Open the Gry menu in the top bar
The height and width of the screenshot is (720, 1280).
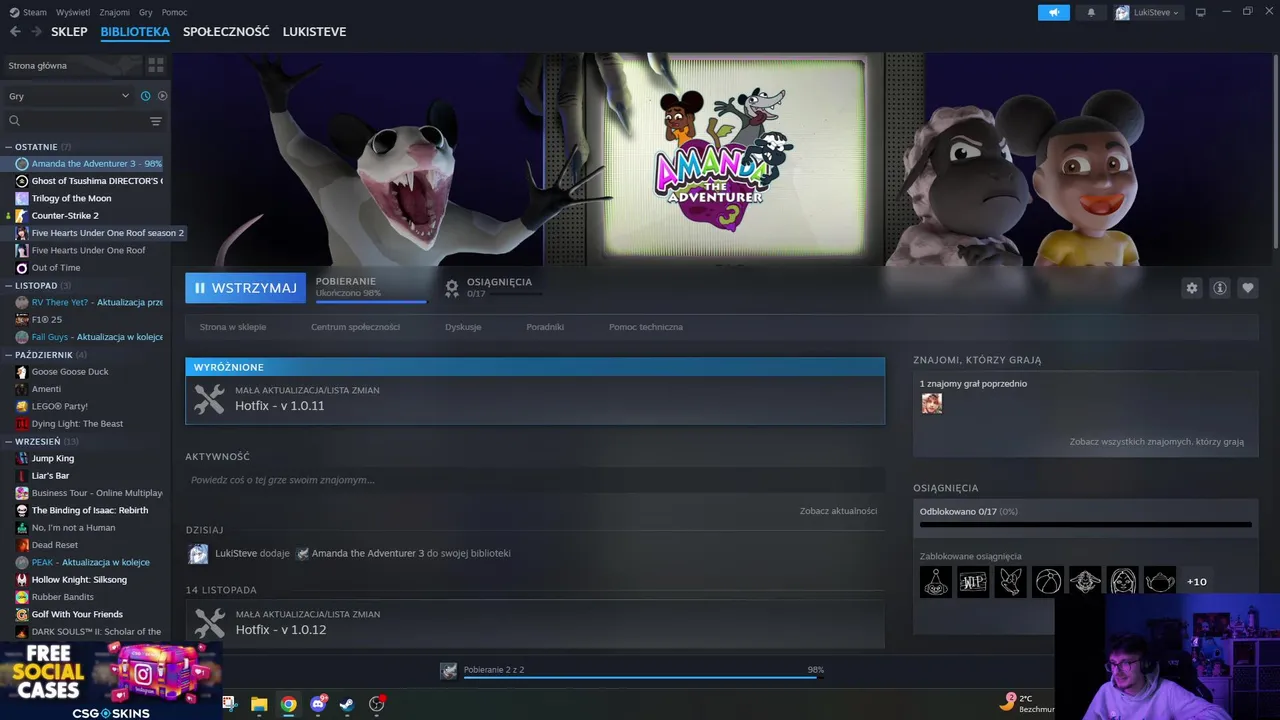coord(146,12)
